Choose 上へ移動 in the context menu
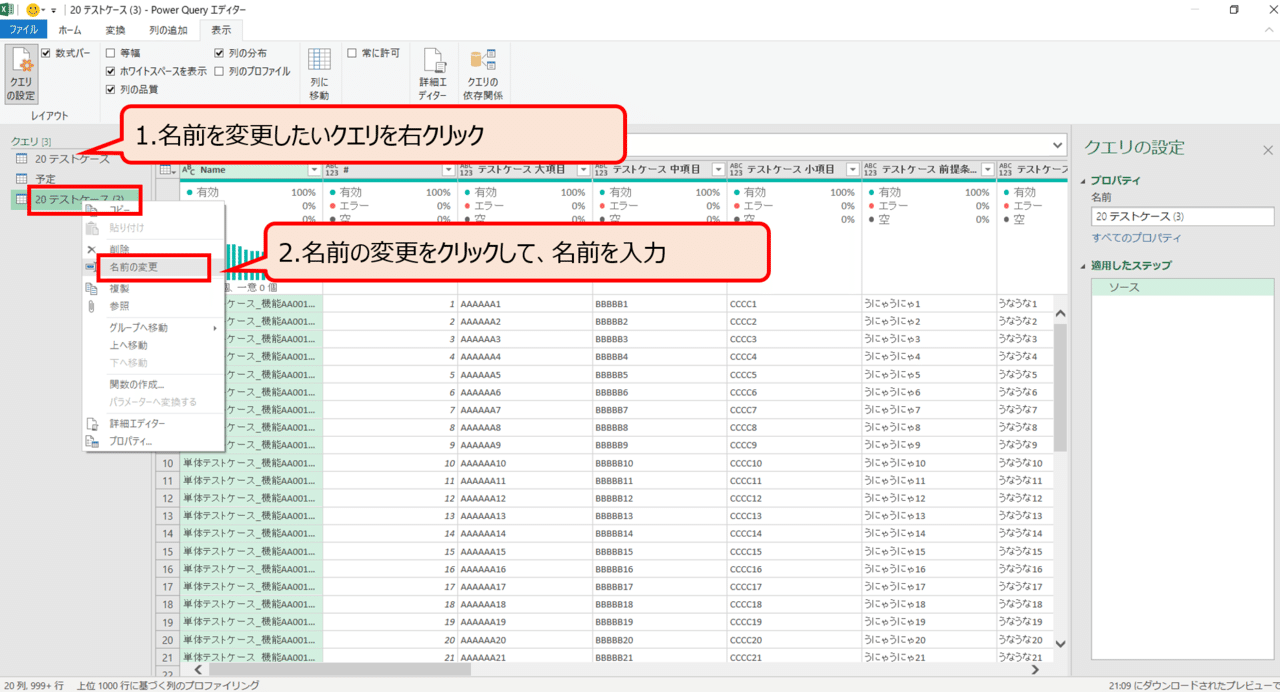This screenshot has width=1280, height=692. pos(153,345)
